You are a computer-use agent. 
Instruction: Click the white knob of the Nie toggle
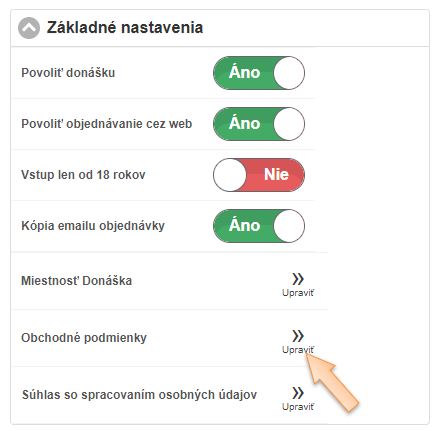pos(230,175)
